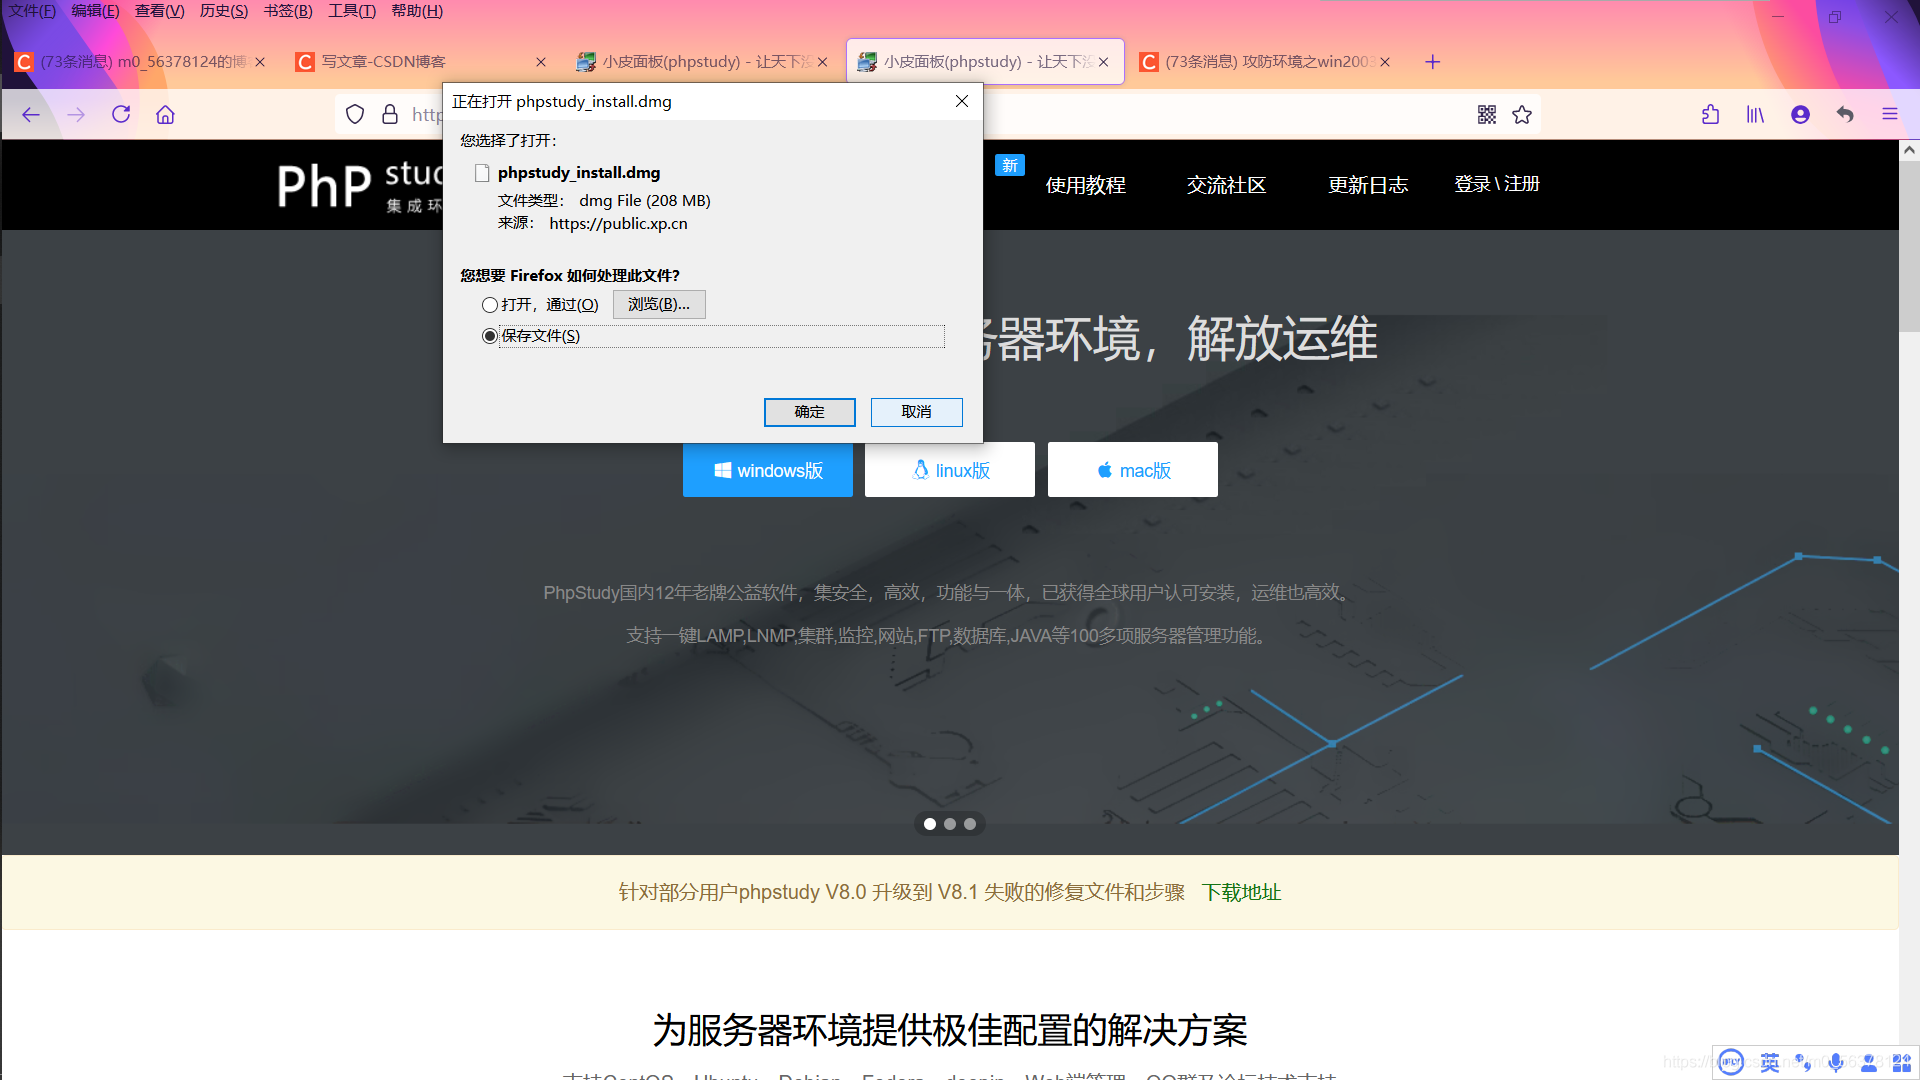Screen dimensions: 1920x1080
Task: Open the 使用教程 nav link
Action: [x=1086, y=185]
